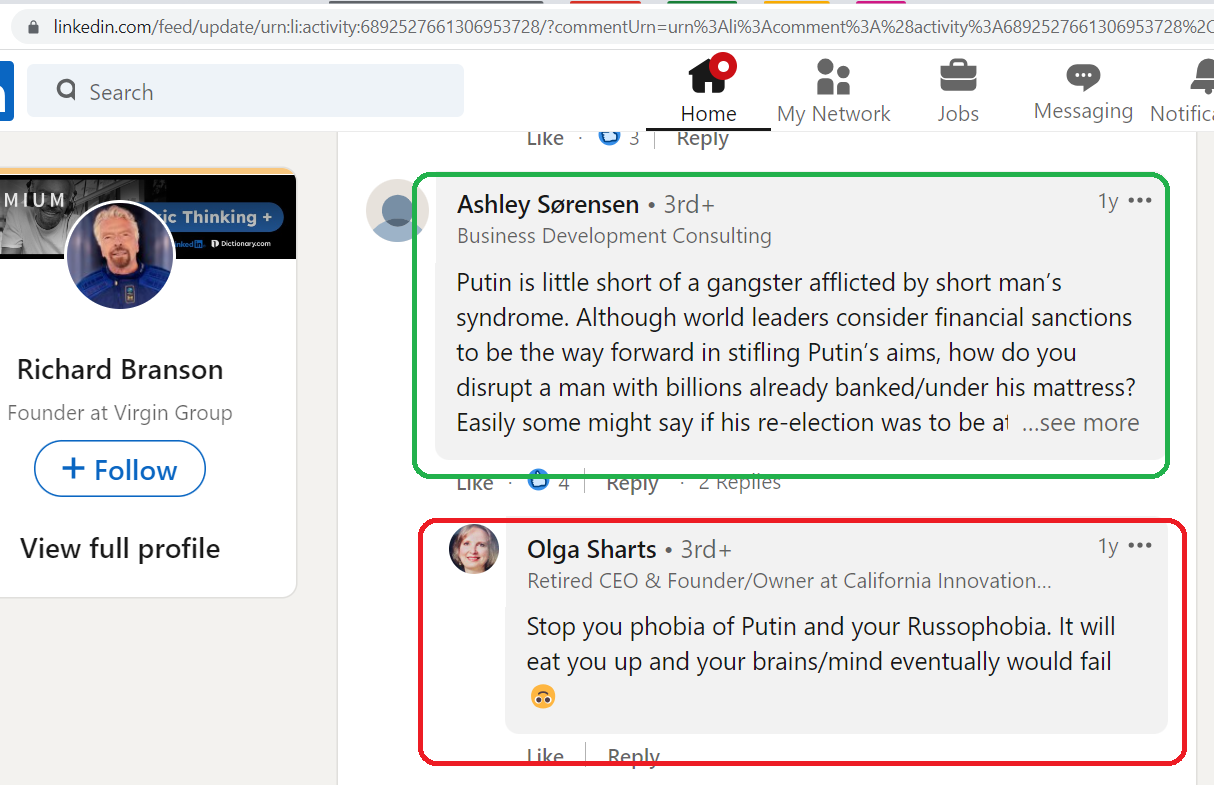The width and height of the screenshot is (1214, 785).
Task: Like Olga Sharts' reply
Action: (x=545, y=756)
